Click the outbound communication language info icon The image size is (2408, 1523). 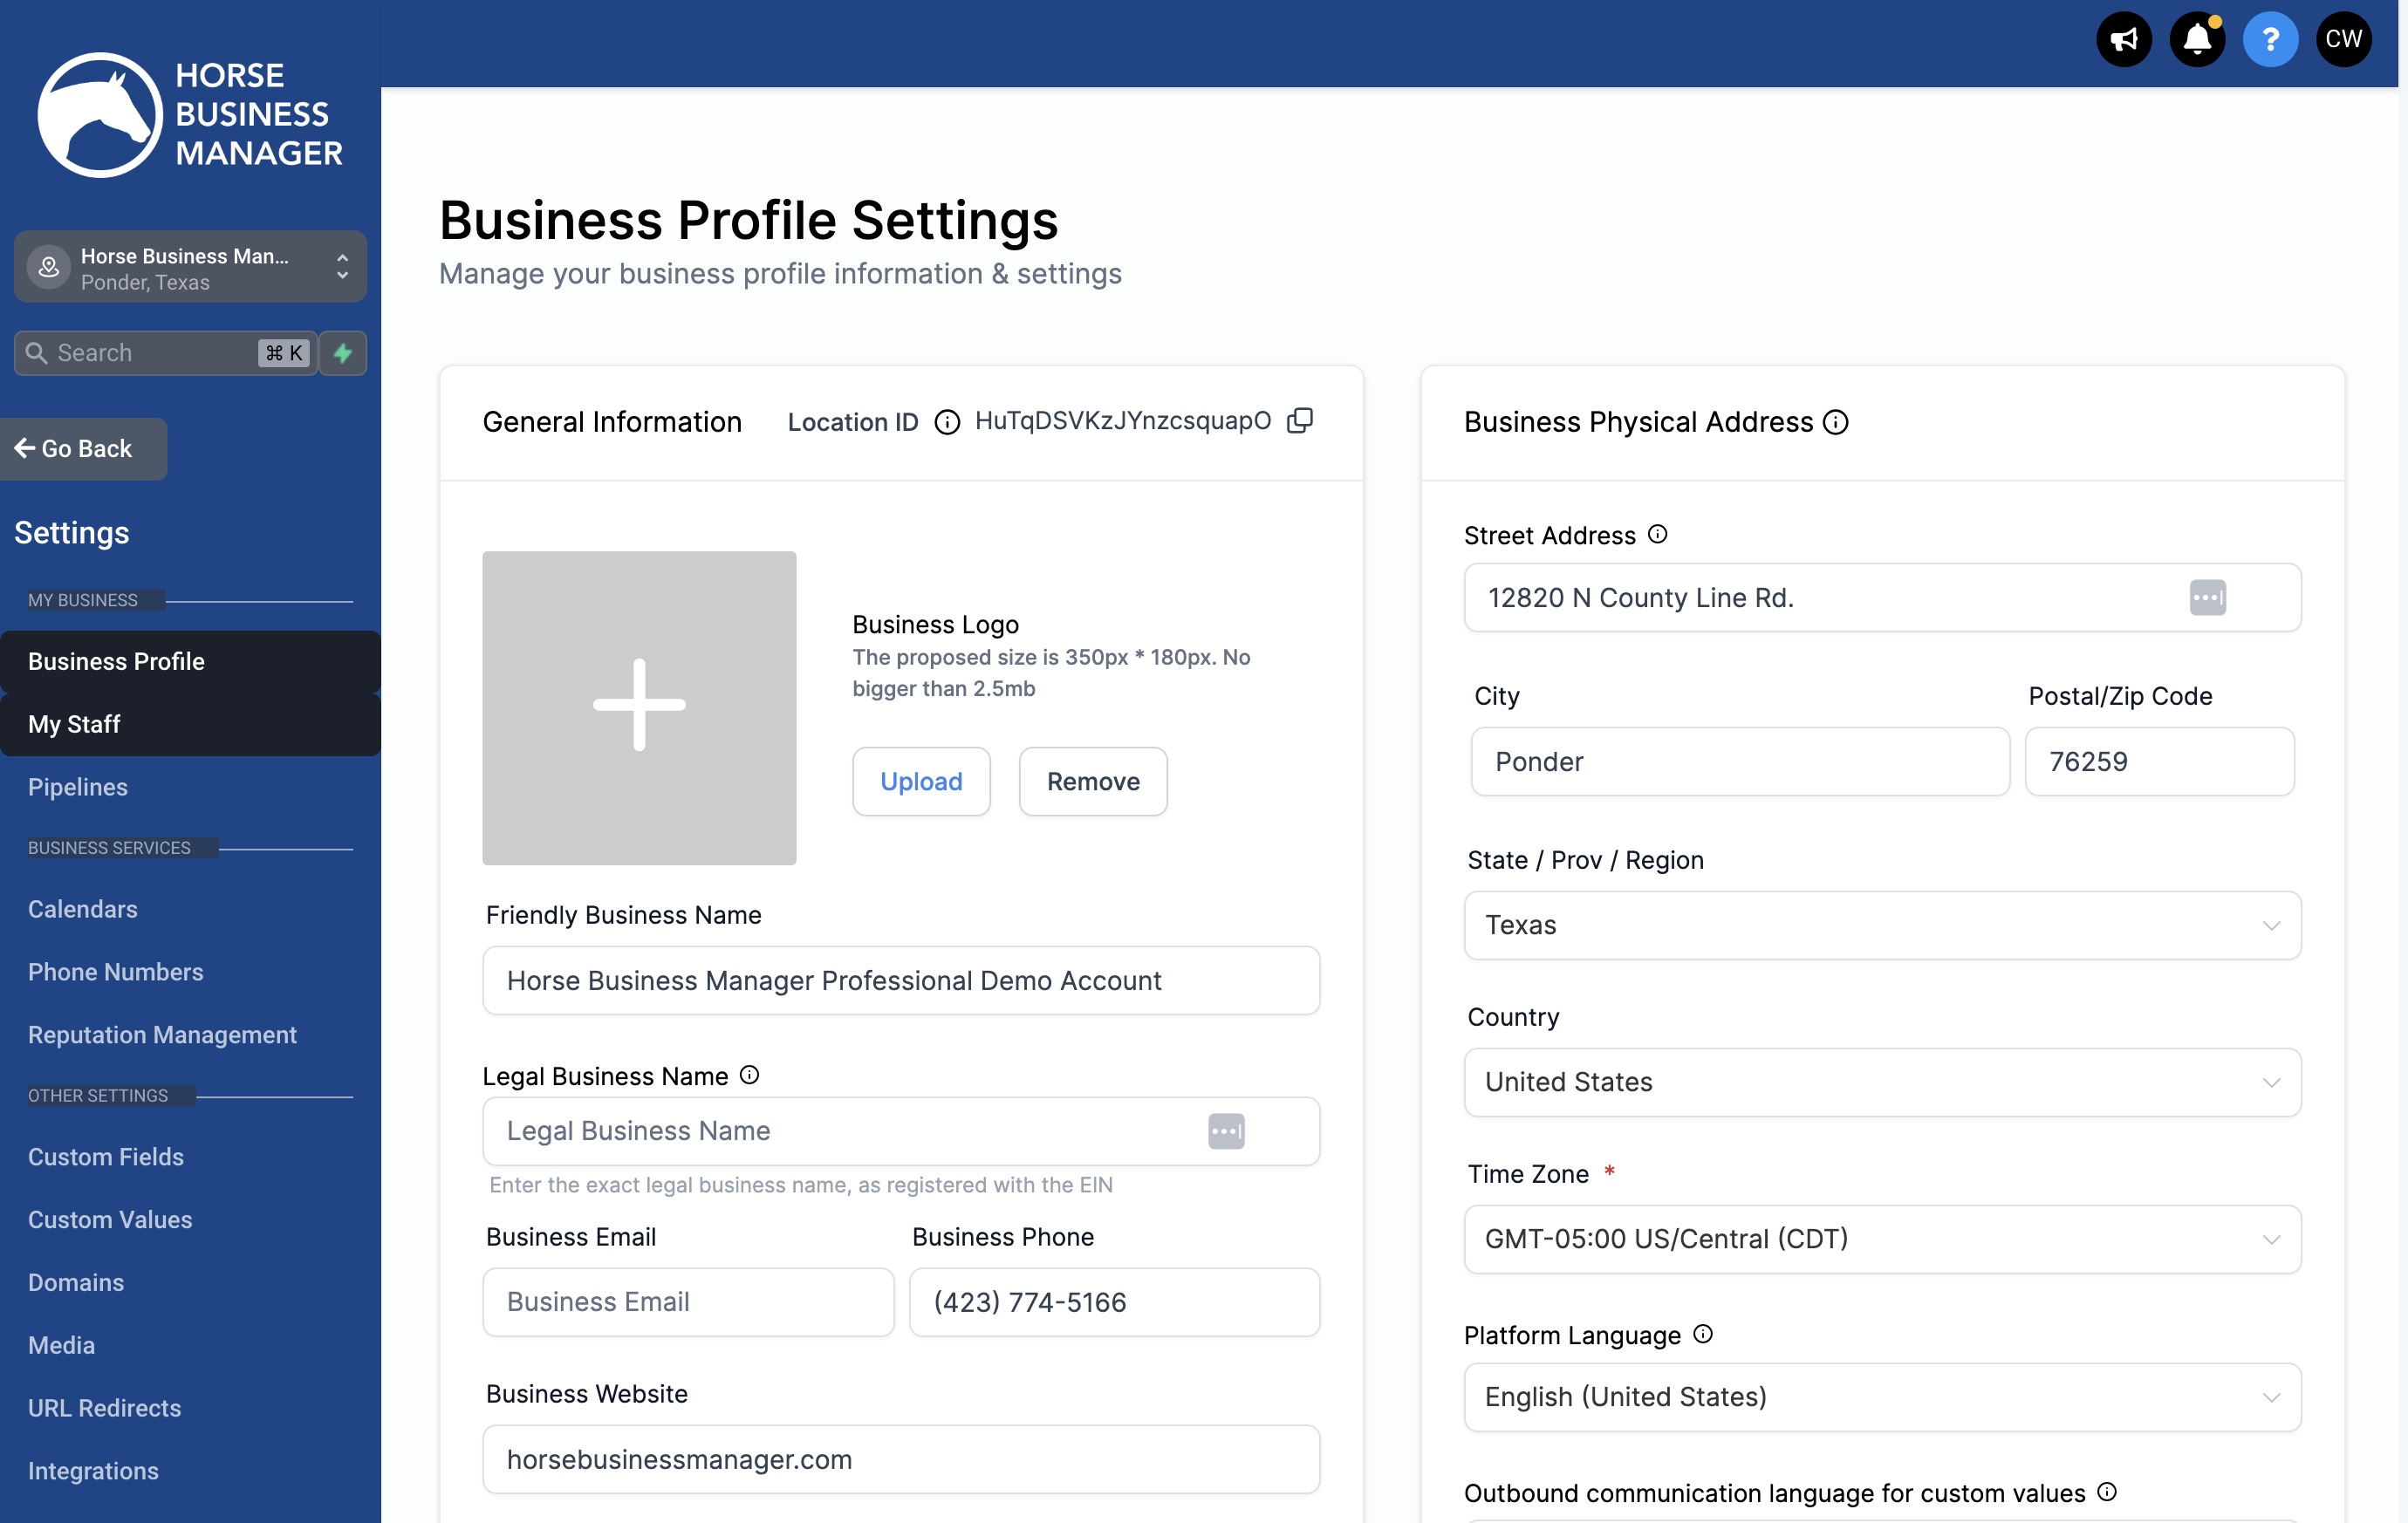(x=2107, y=1492)
